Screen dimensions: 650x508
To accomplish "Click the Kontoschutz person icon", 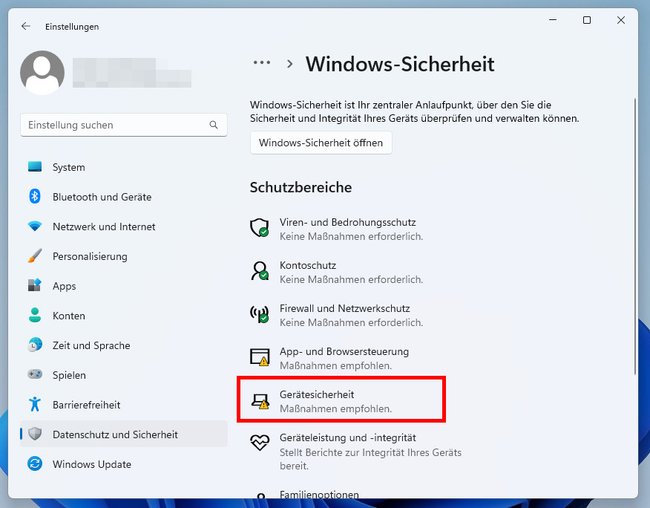I will tap(260, 271).
